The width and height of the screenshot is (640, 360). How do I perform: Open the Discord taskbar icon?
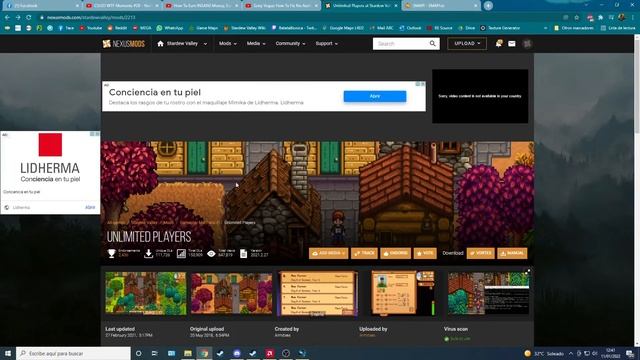coord(237,353)
